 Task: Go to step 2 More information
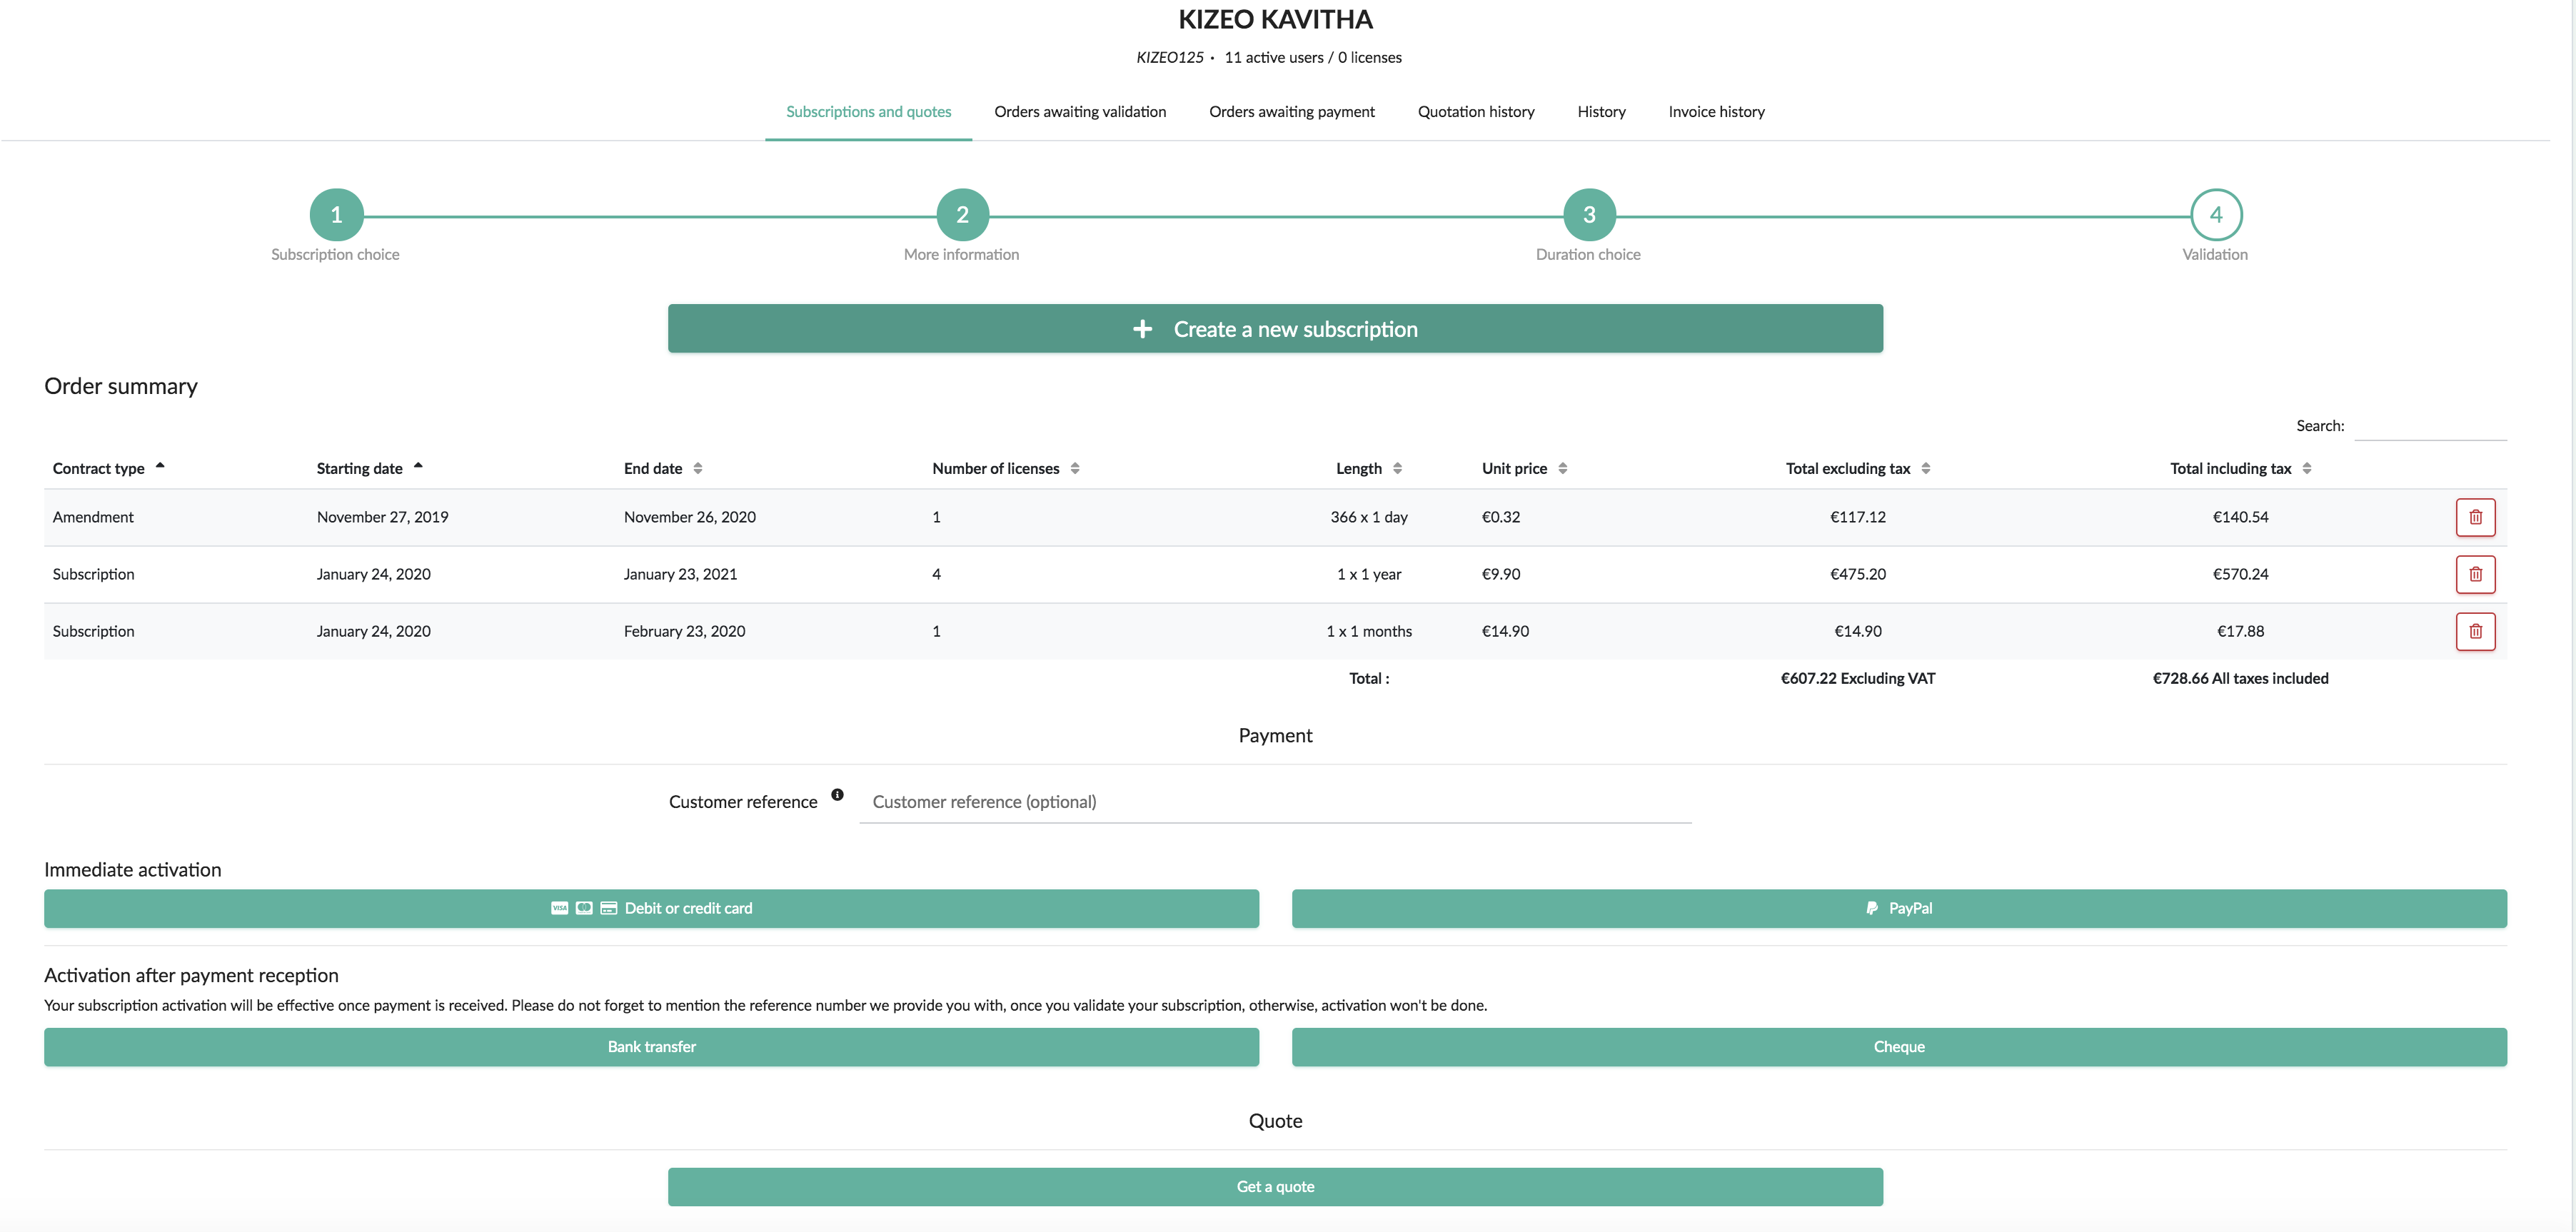coord(962,214)
